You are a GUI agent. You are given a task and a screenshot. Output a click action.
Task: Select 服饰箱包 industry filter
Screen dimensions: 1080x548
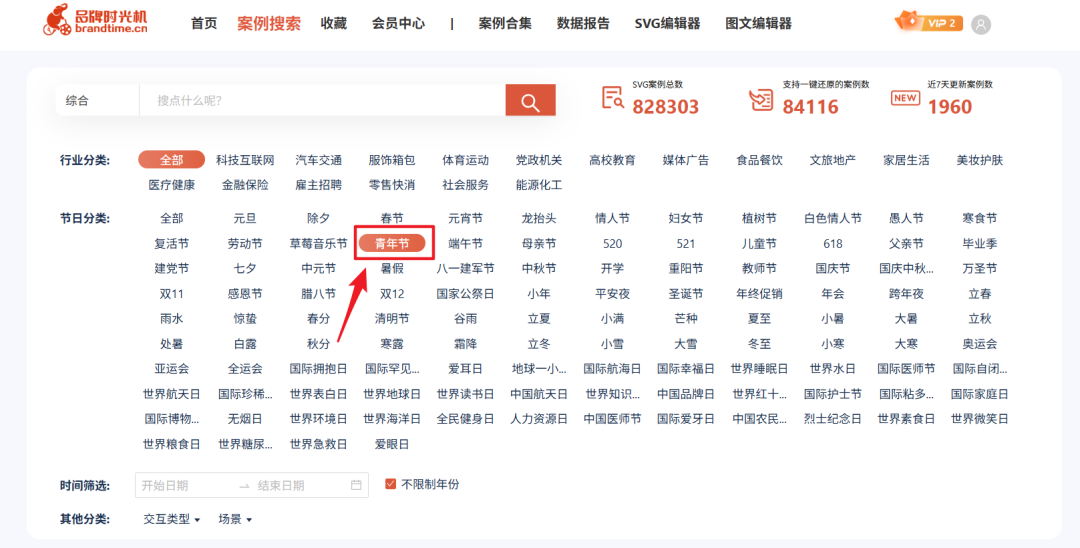point(392,160)
